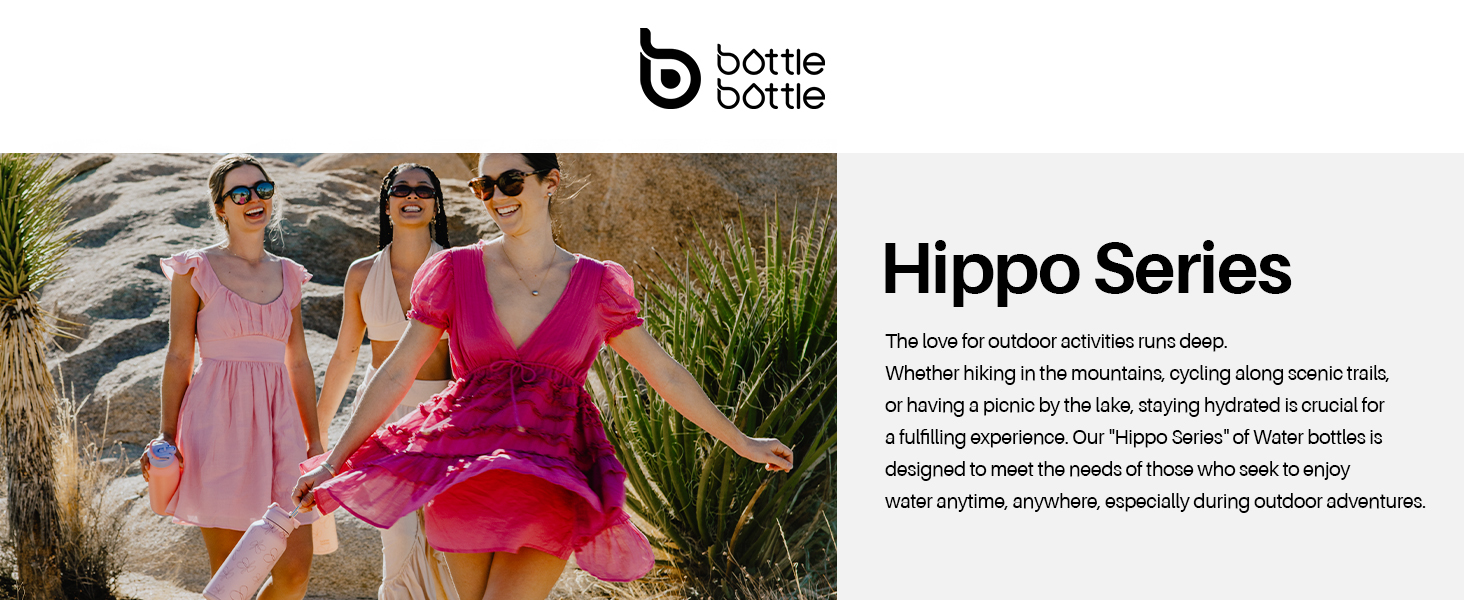Click the woman in magenta dress
This screenshot has height=600, width=1464.
[x=520, y=390]
